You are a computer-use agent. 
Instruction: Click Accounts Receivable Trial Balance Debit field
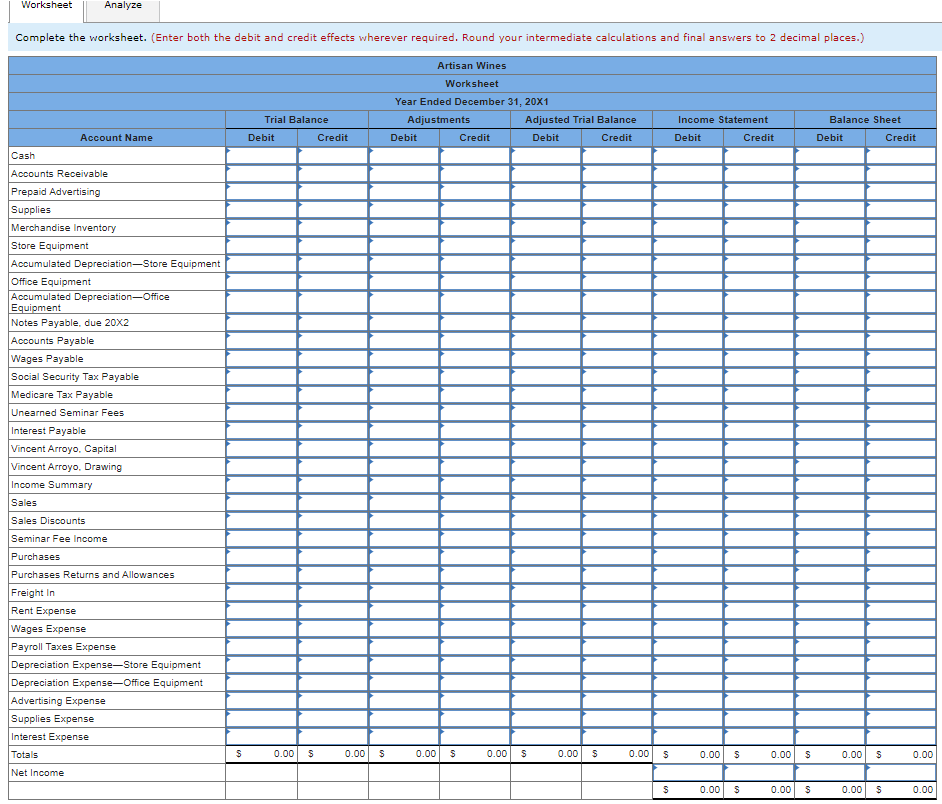(261, 173)
